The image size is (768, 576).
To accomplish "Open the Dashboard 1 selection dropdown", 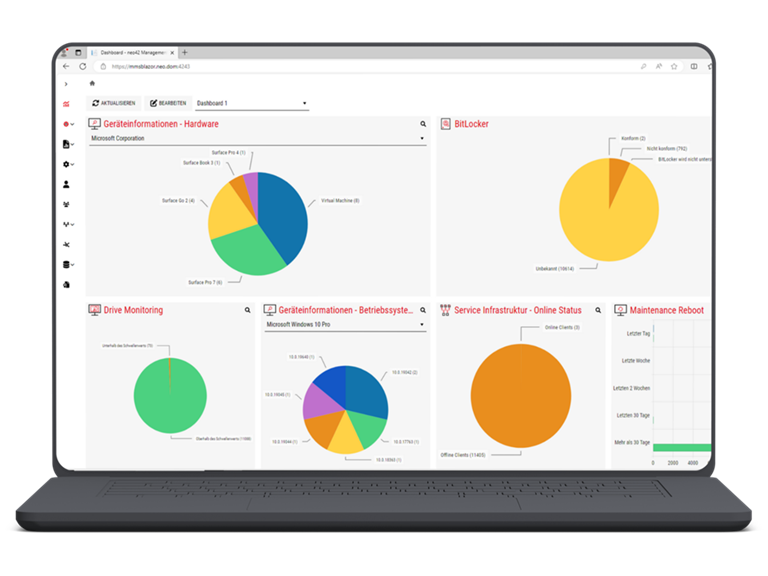I will coord(252,103).
